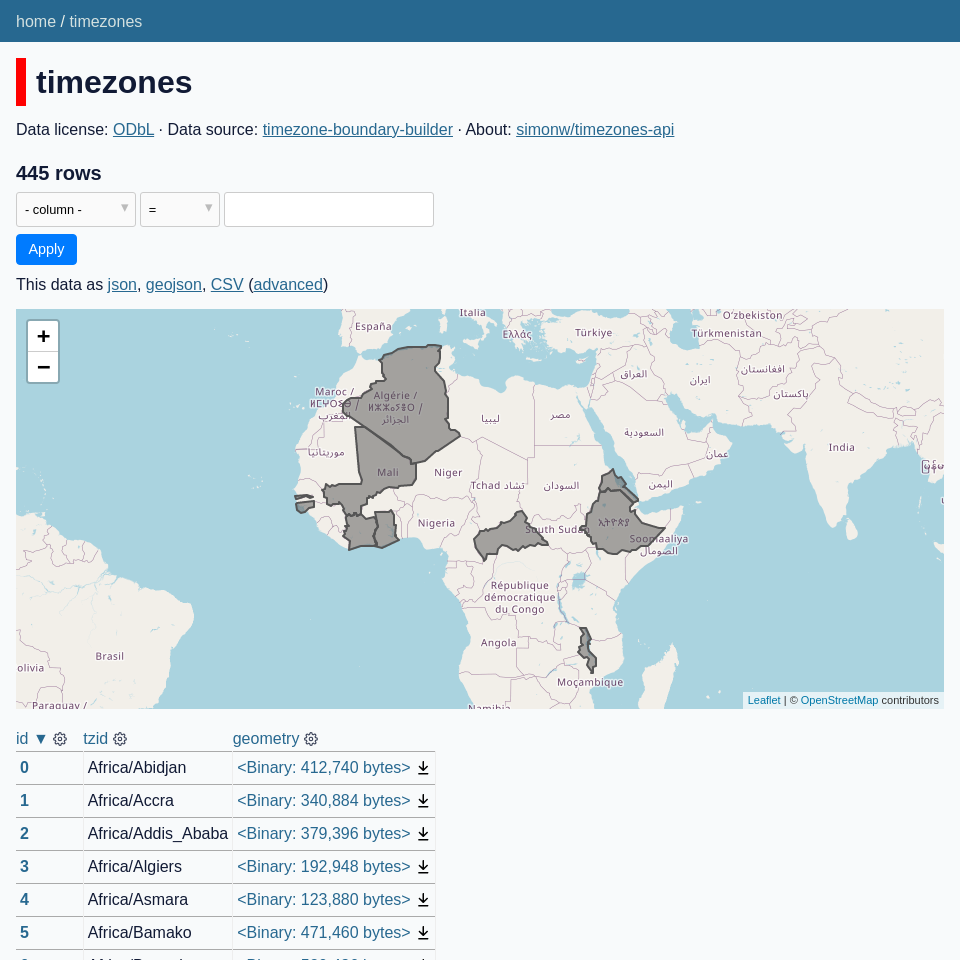Sort by the geometry column

(266, 738)
